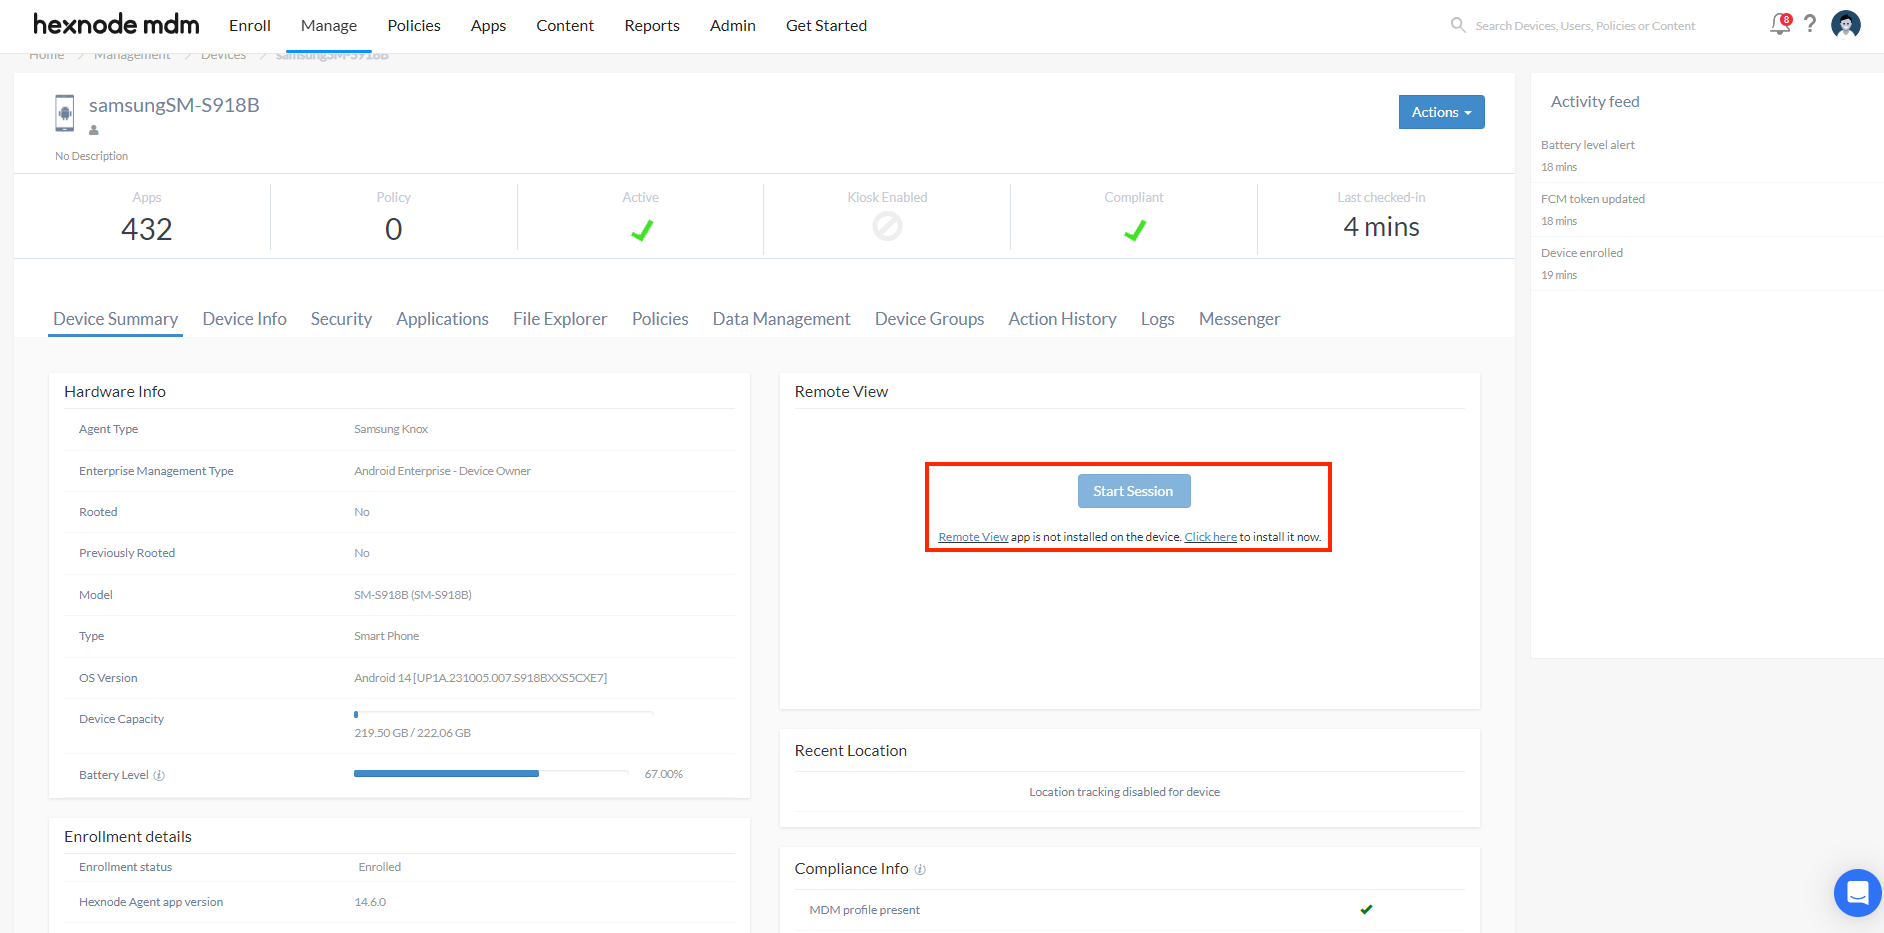Open the Manage menu
1884x933 pixels.
pos(329,26)
